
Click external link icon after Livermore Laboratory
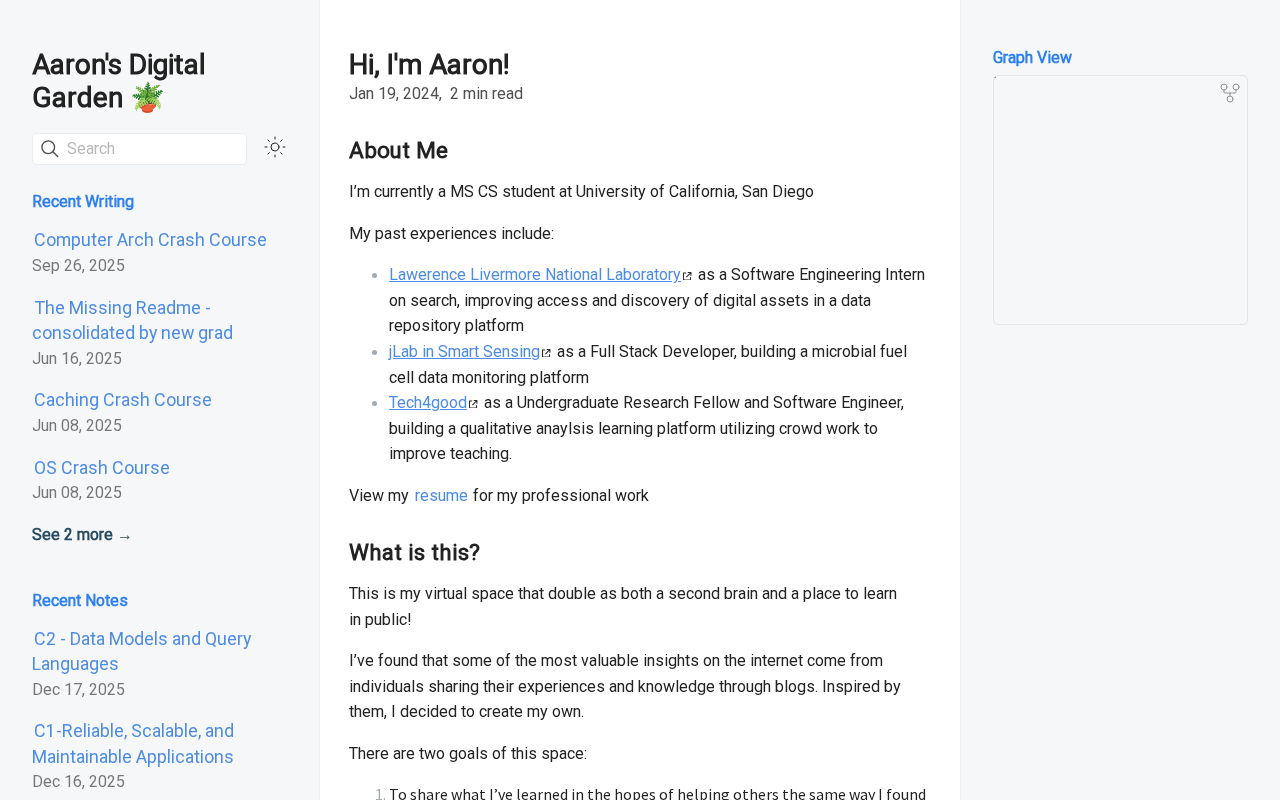pos(687,277)
